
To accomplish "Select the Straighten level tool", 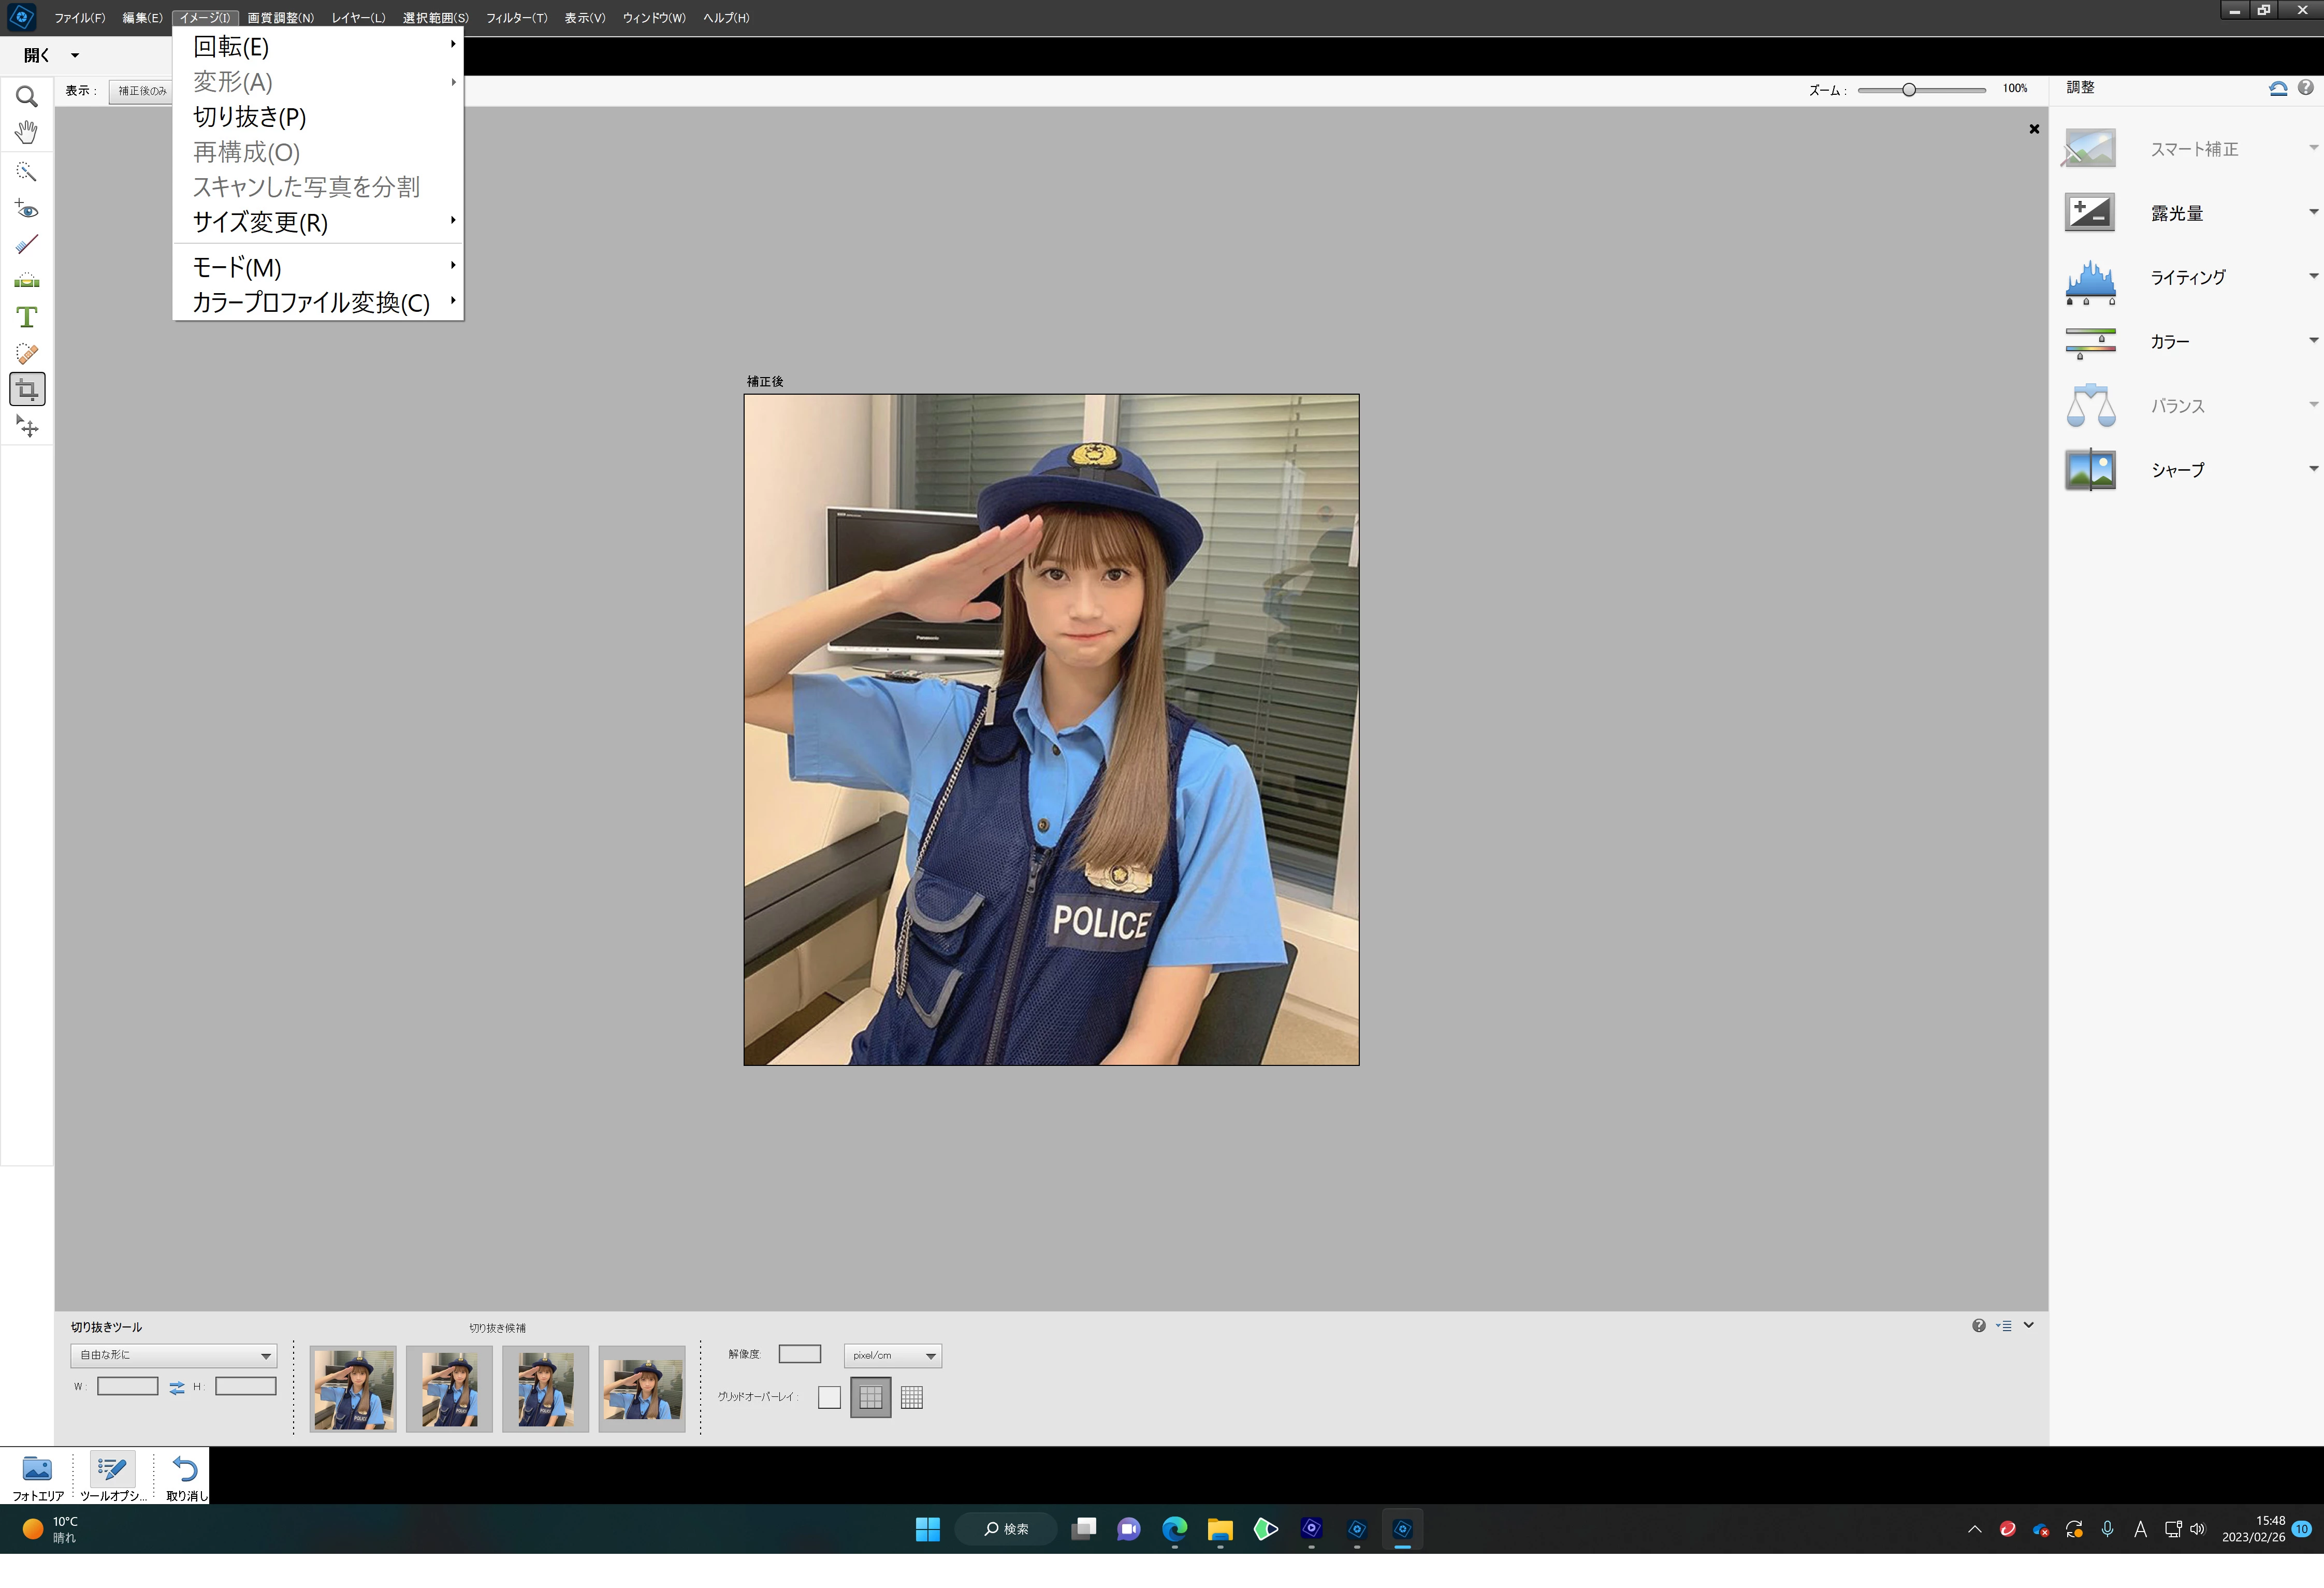I will click(27, 281).
